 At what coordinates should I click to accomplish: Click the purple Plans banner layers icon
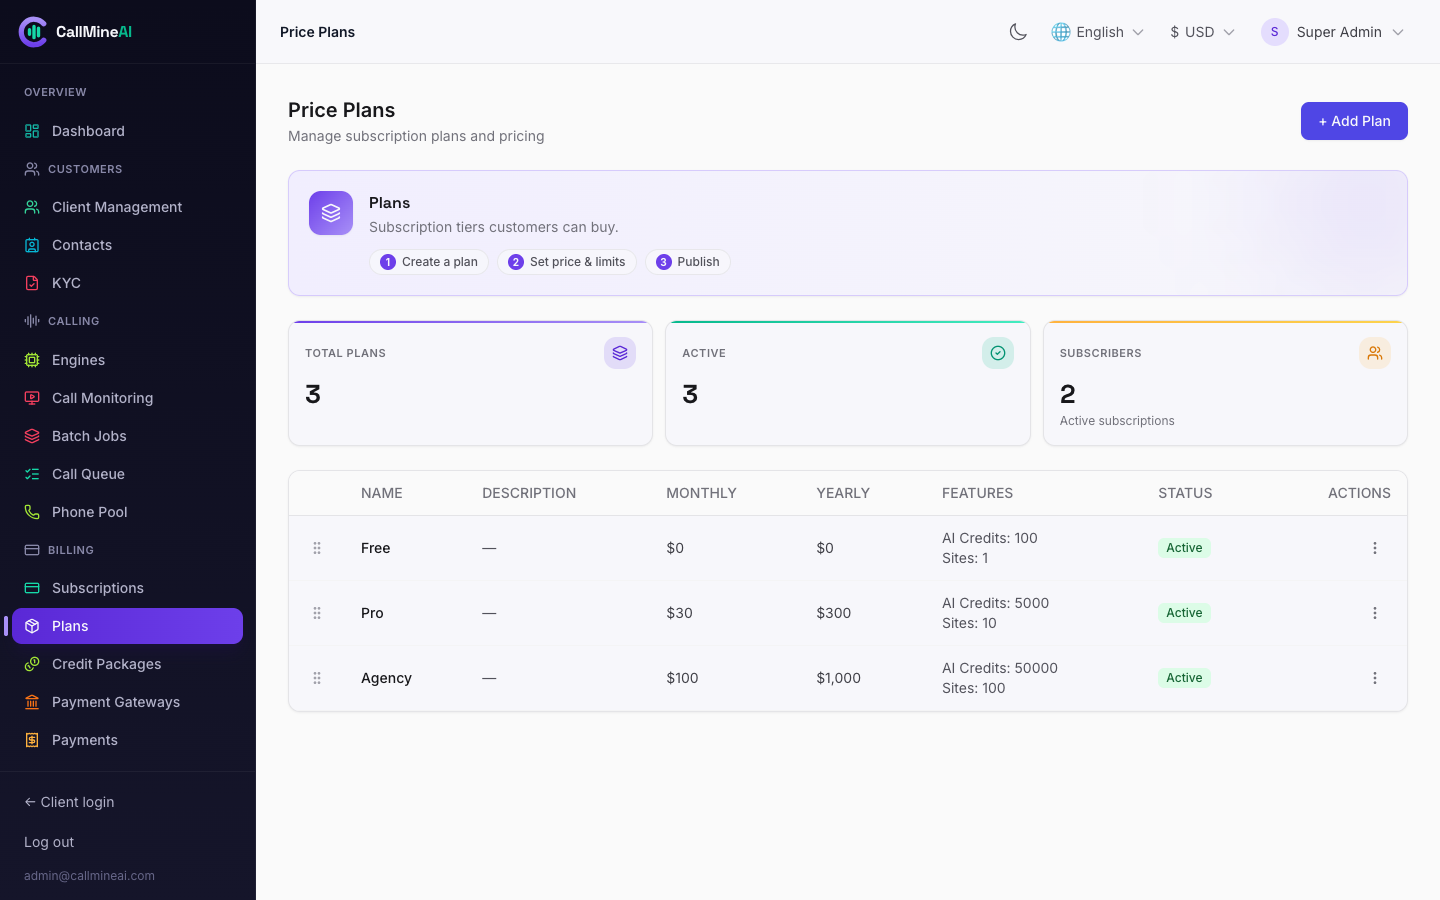331,213
